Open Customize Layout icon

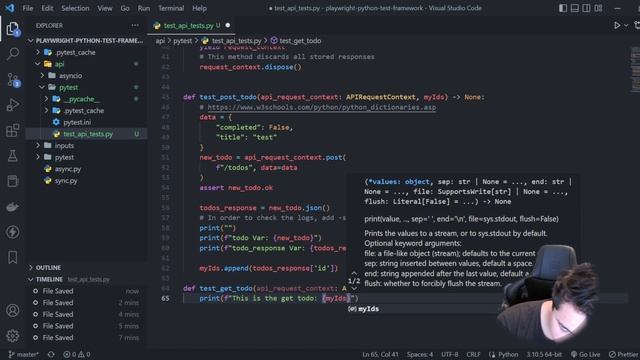598,8
